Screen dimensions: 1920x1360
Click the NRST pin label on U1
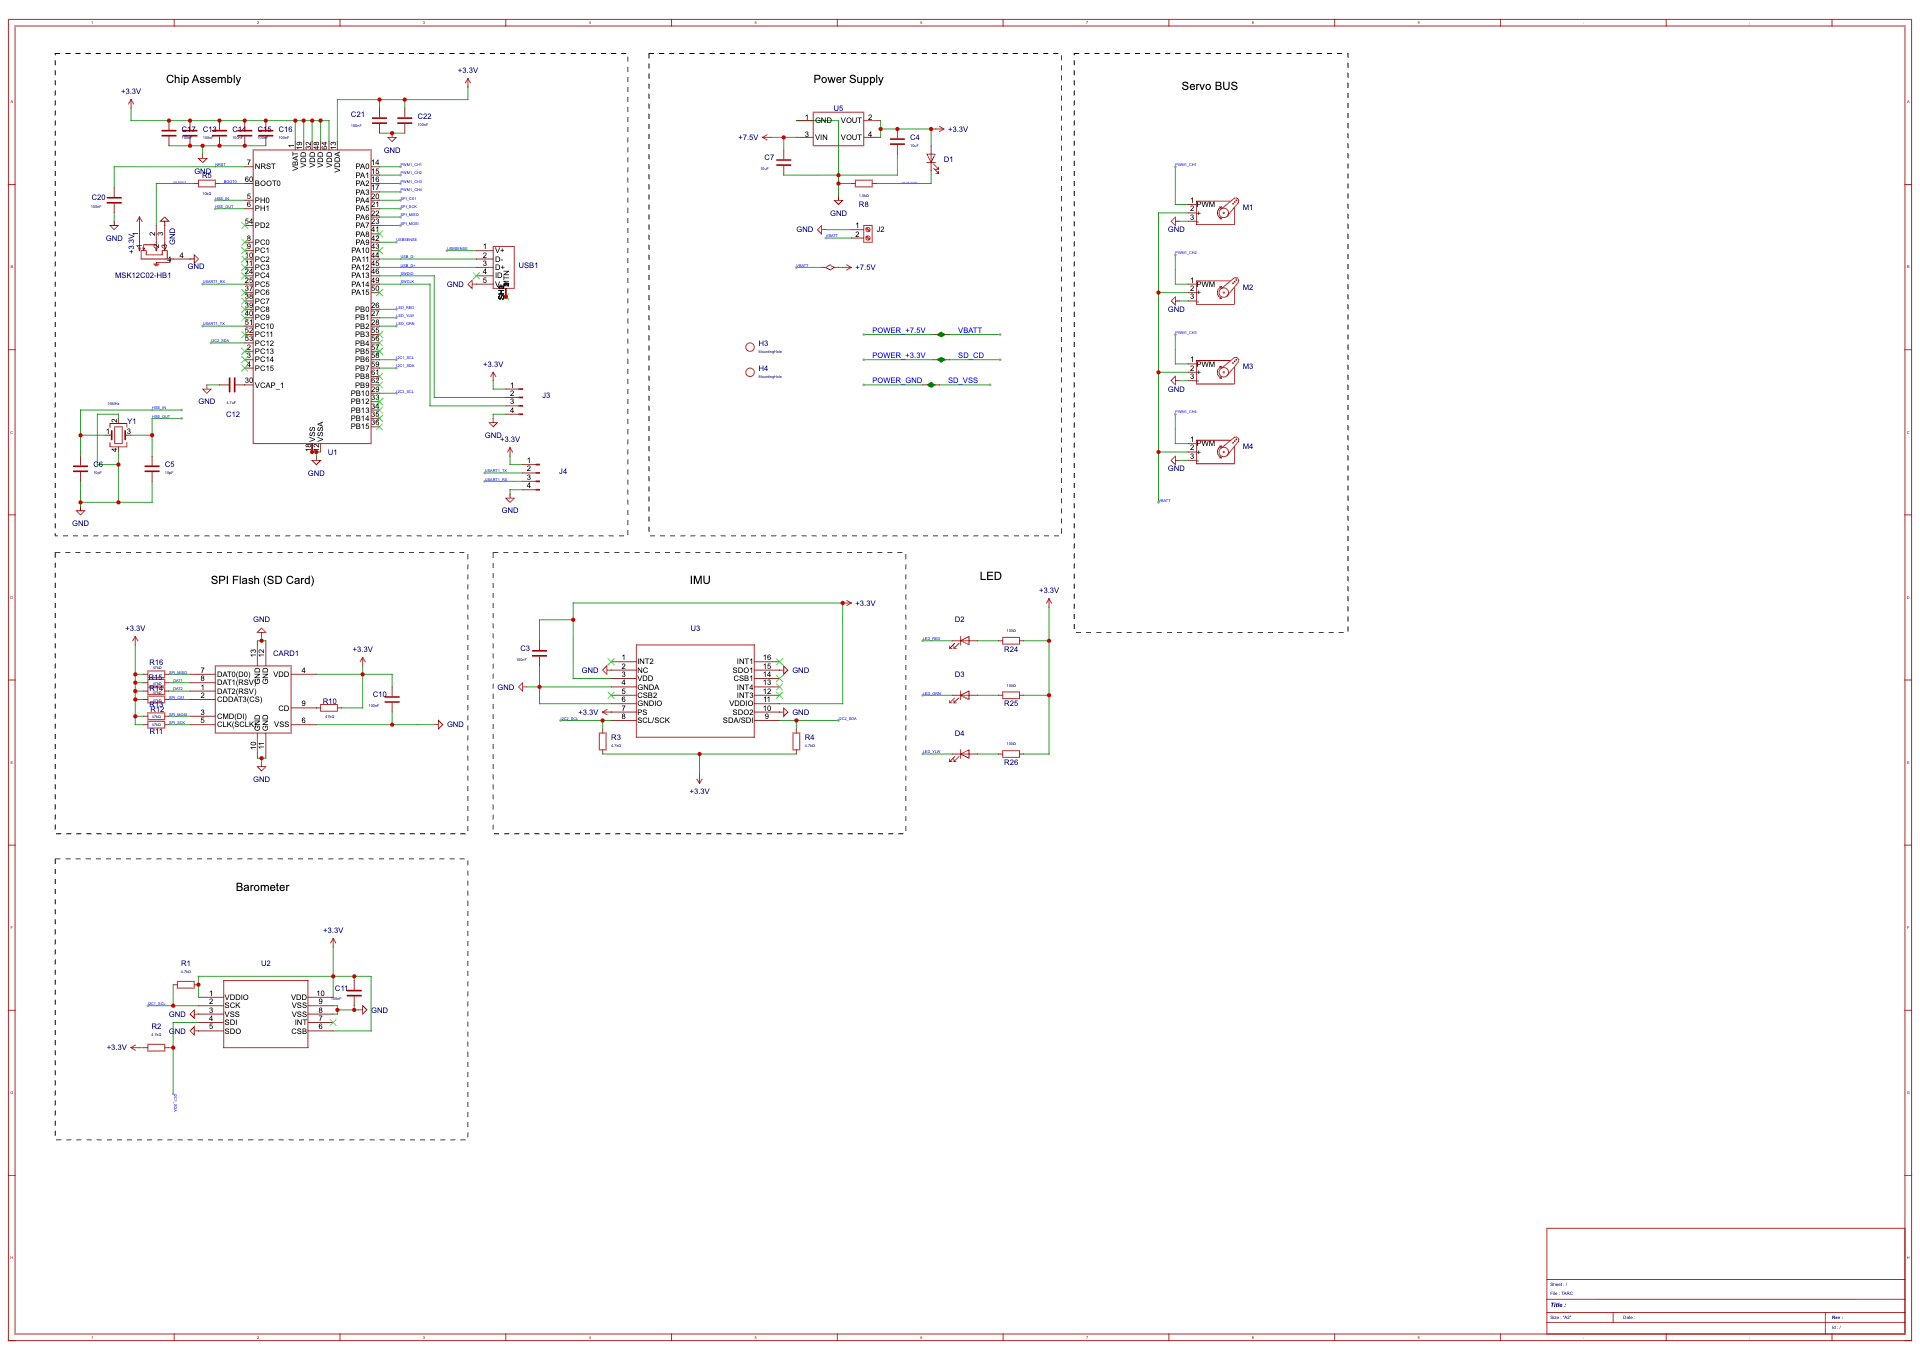(x=265, y=167)
